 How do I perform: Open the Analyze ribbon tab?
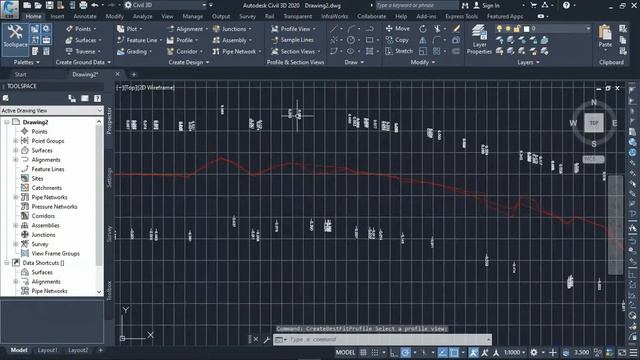(x=142, y=16)
